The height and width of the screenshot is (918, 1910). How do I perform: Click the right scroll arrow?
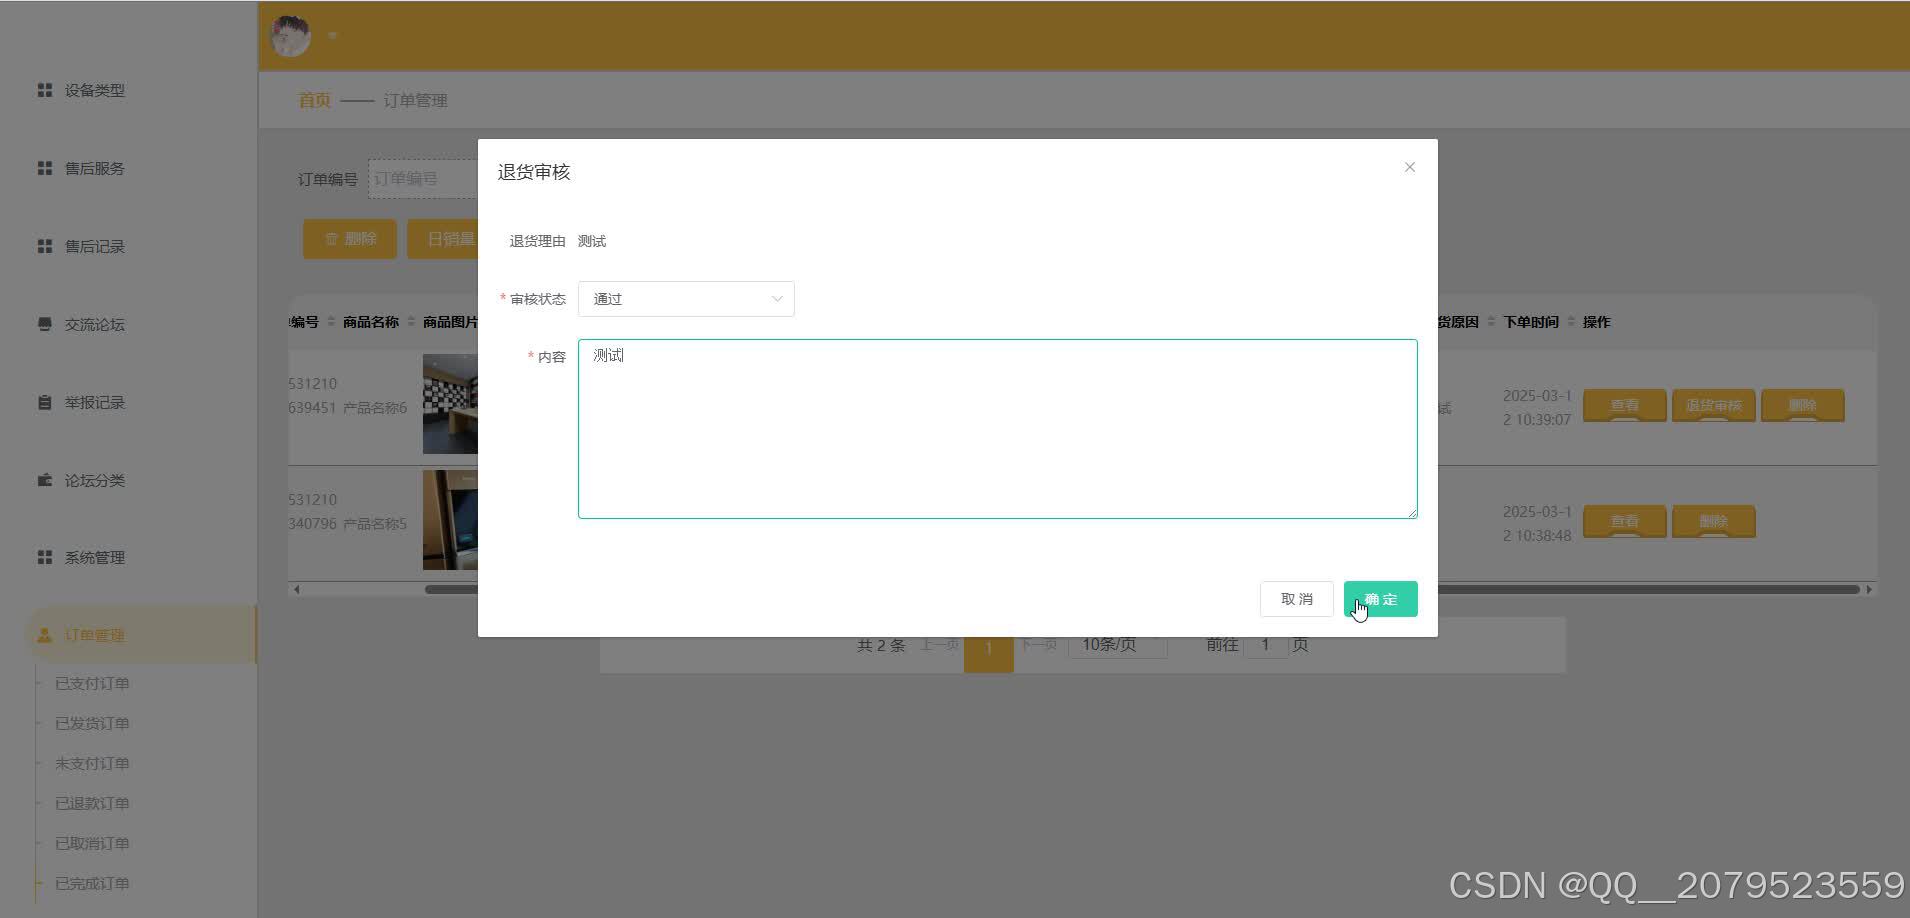[1868, 589]
